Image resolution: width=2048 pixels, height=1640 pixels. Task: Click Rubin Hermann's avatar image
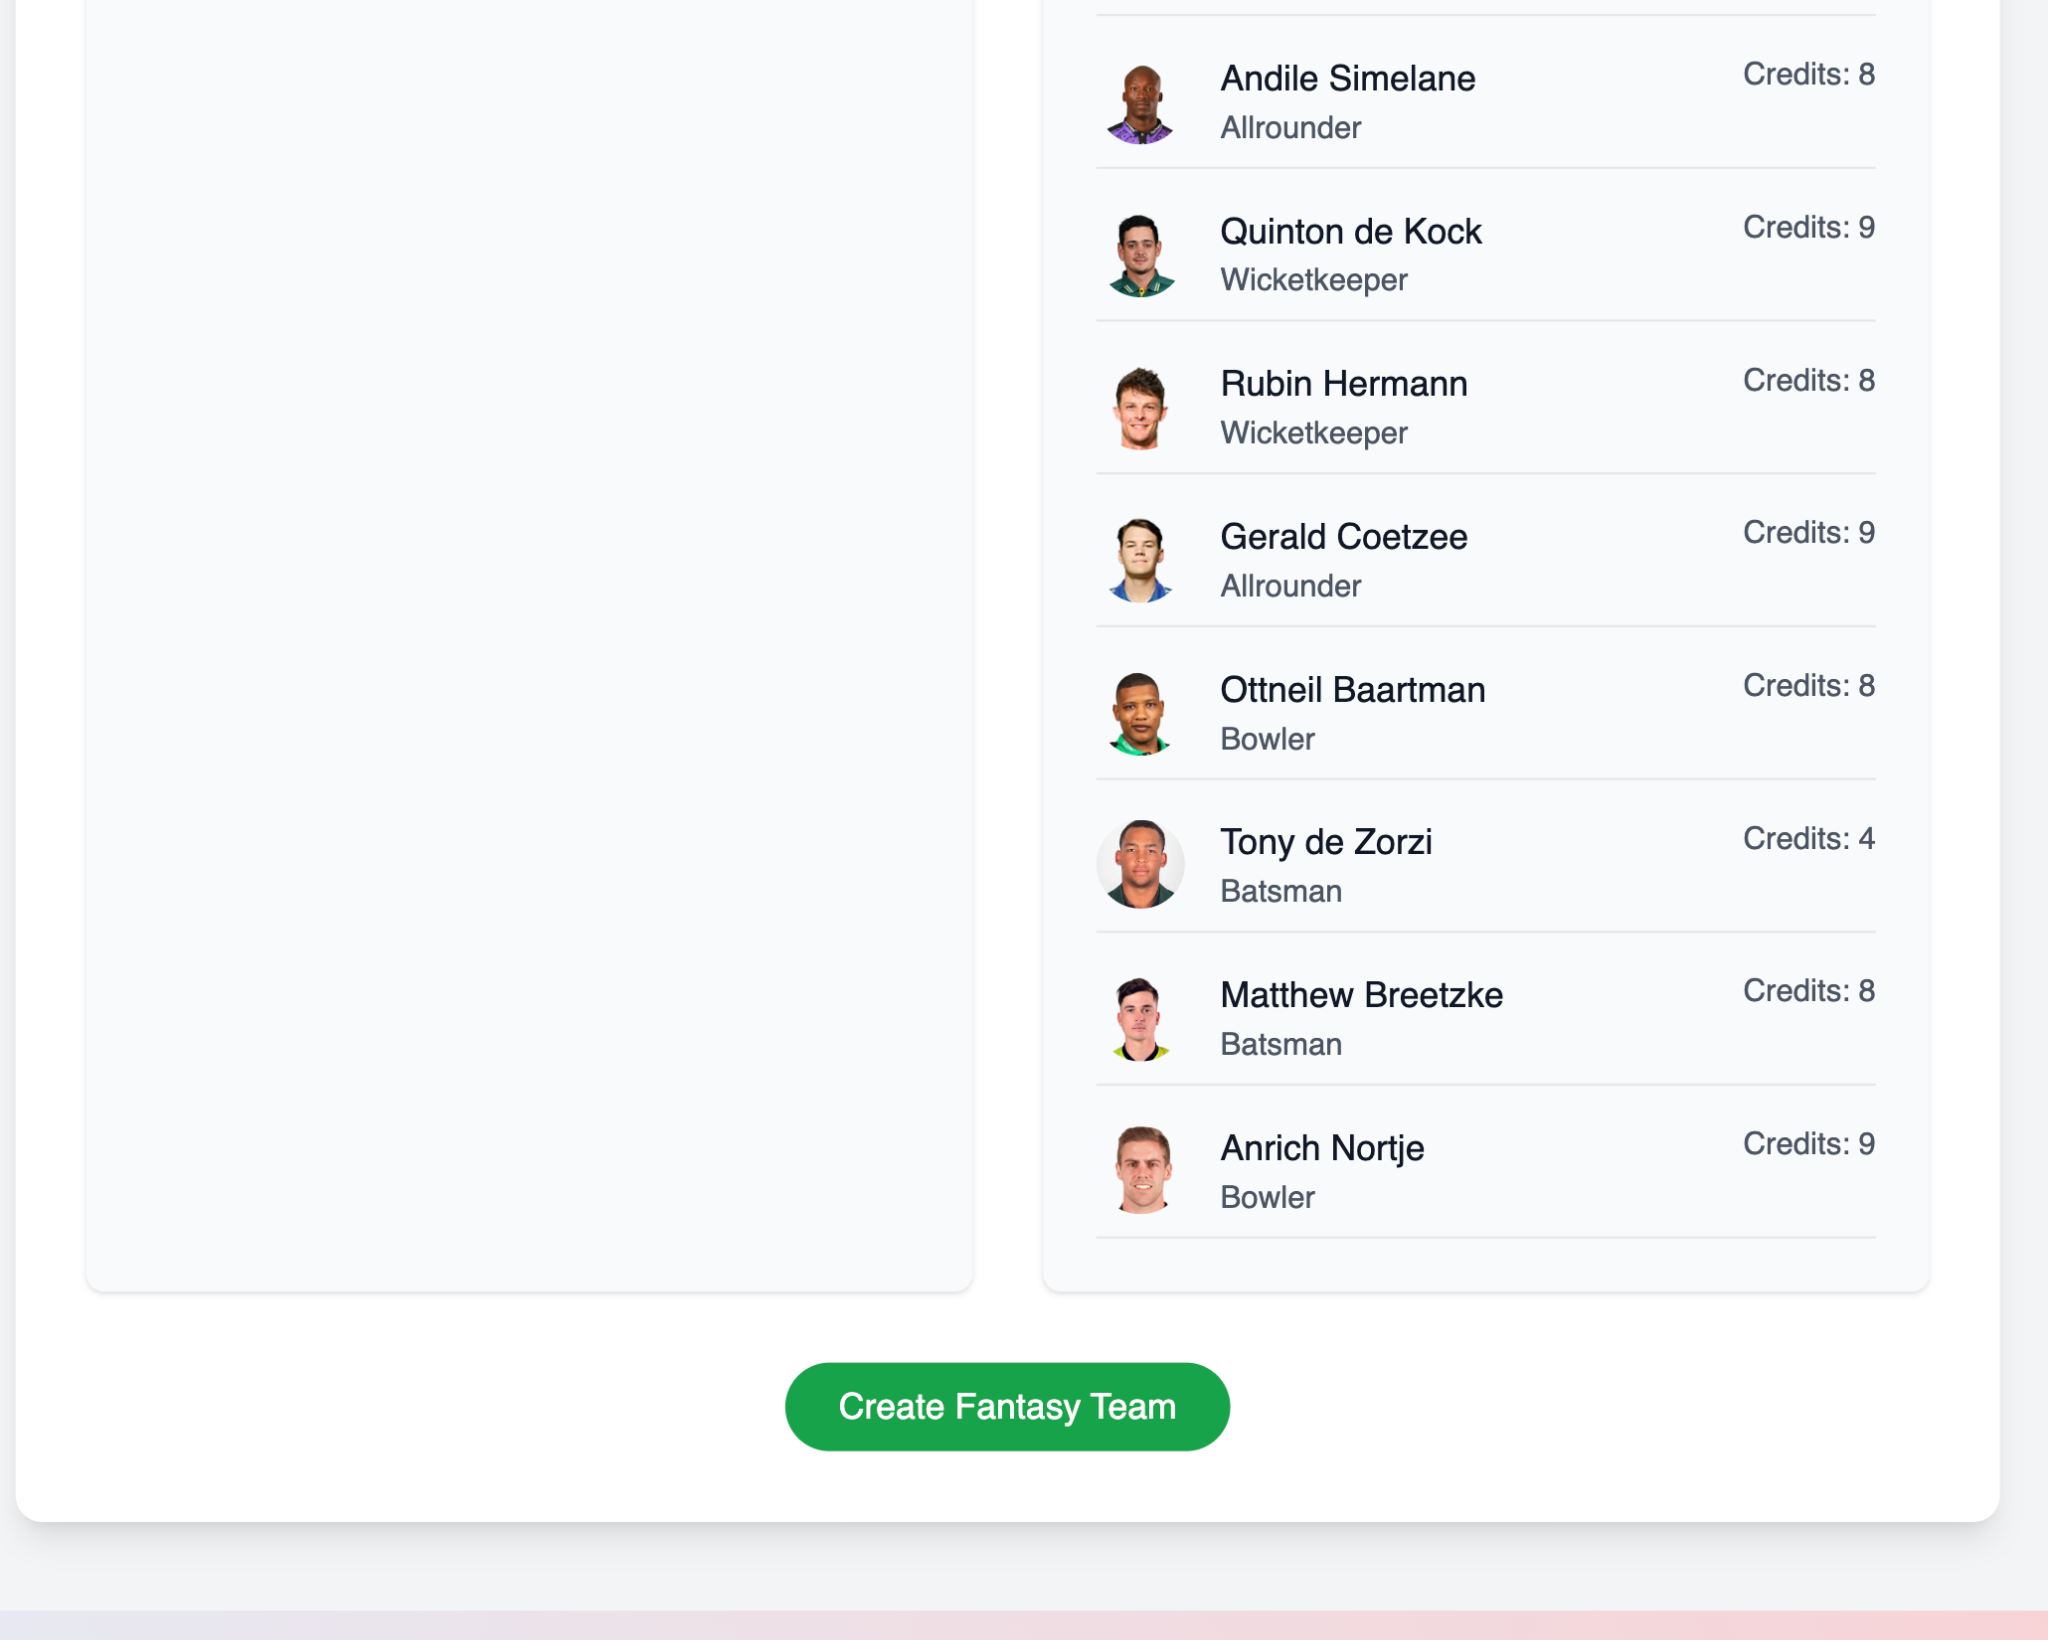pyautogui.click(x=1140, y=409)
